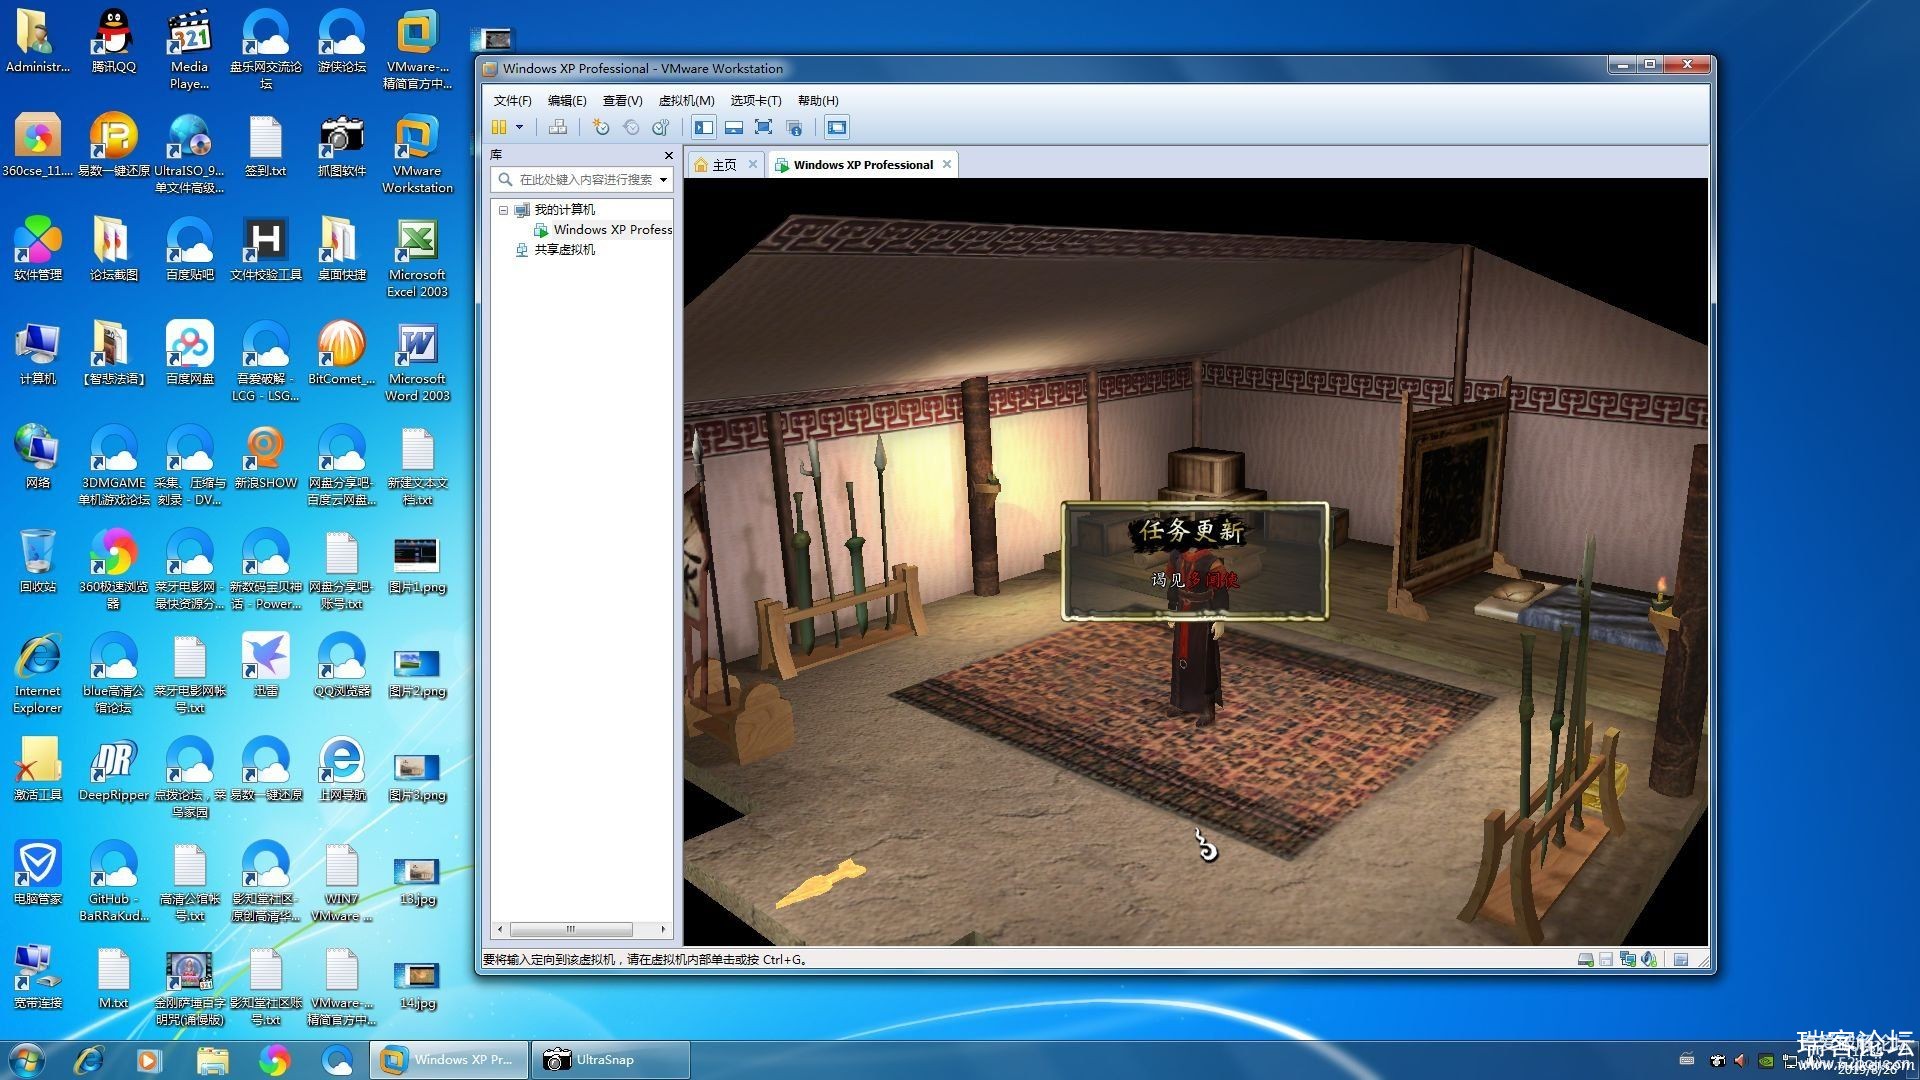Open 电脑管家 desktop icon

tap(37, 873)
